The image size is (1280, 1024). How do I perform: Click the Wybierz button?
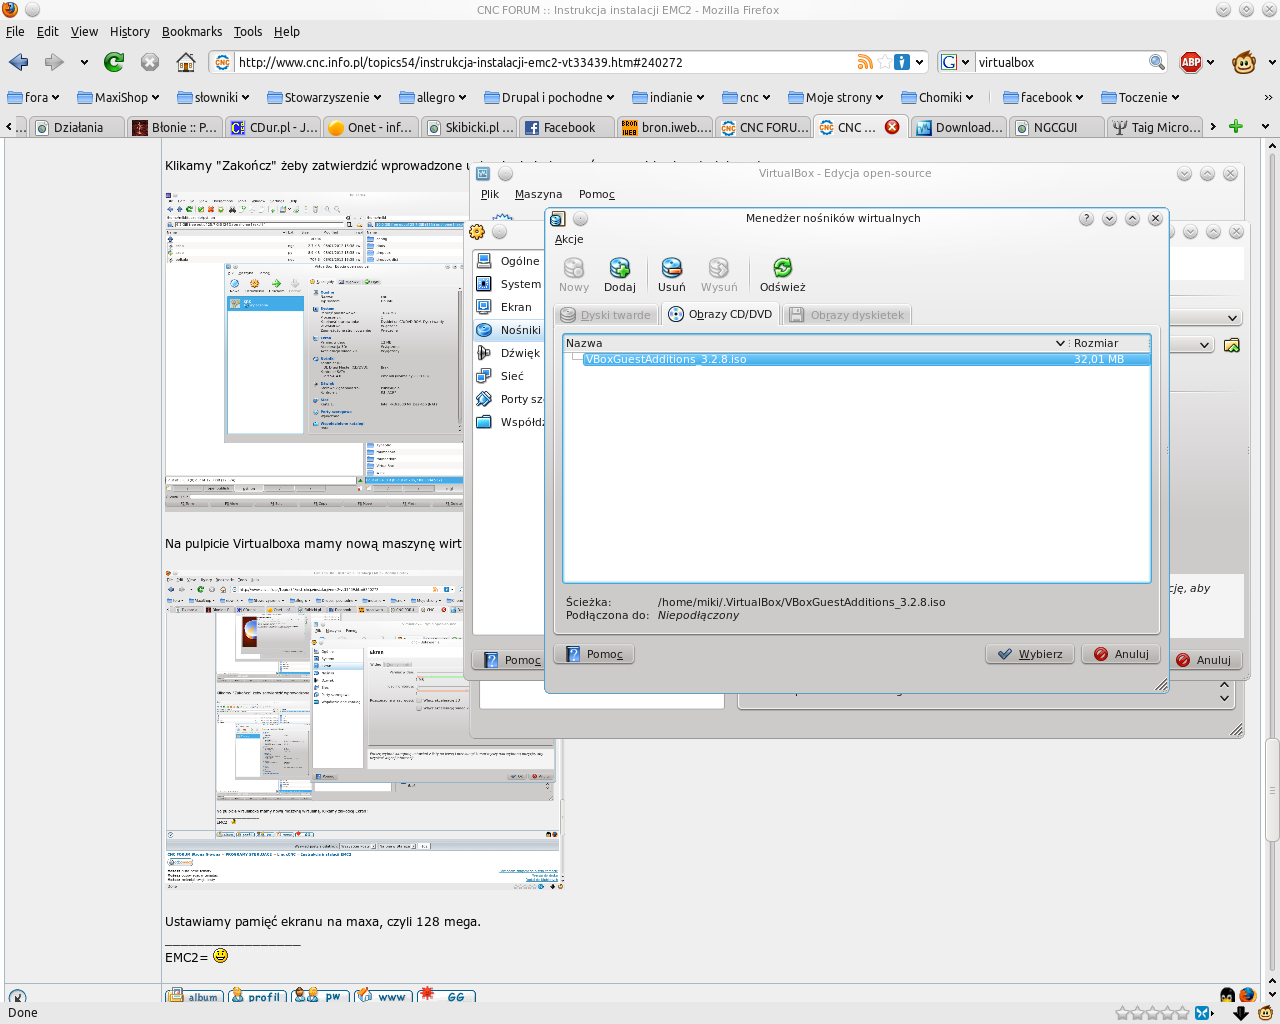coord(1030,654)
